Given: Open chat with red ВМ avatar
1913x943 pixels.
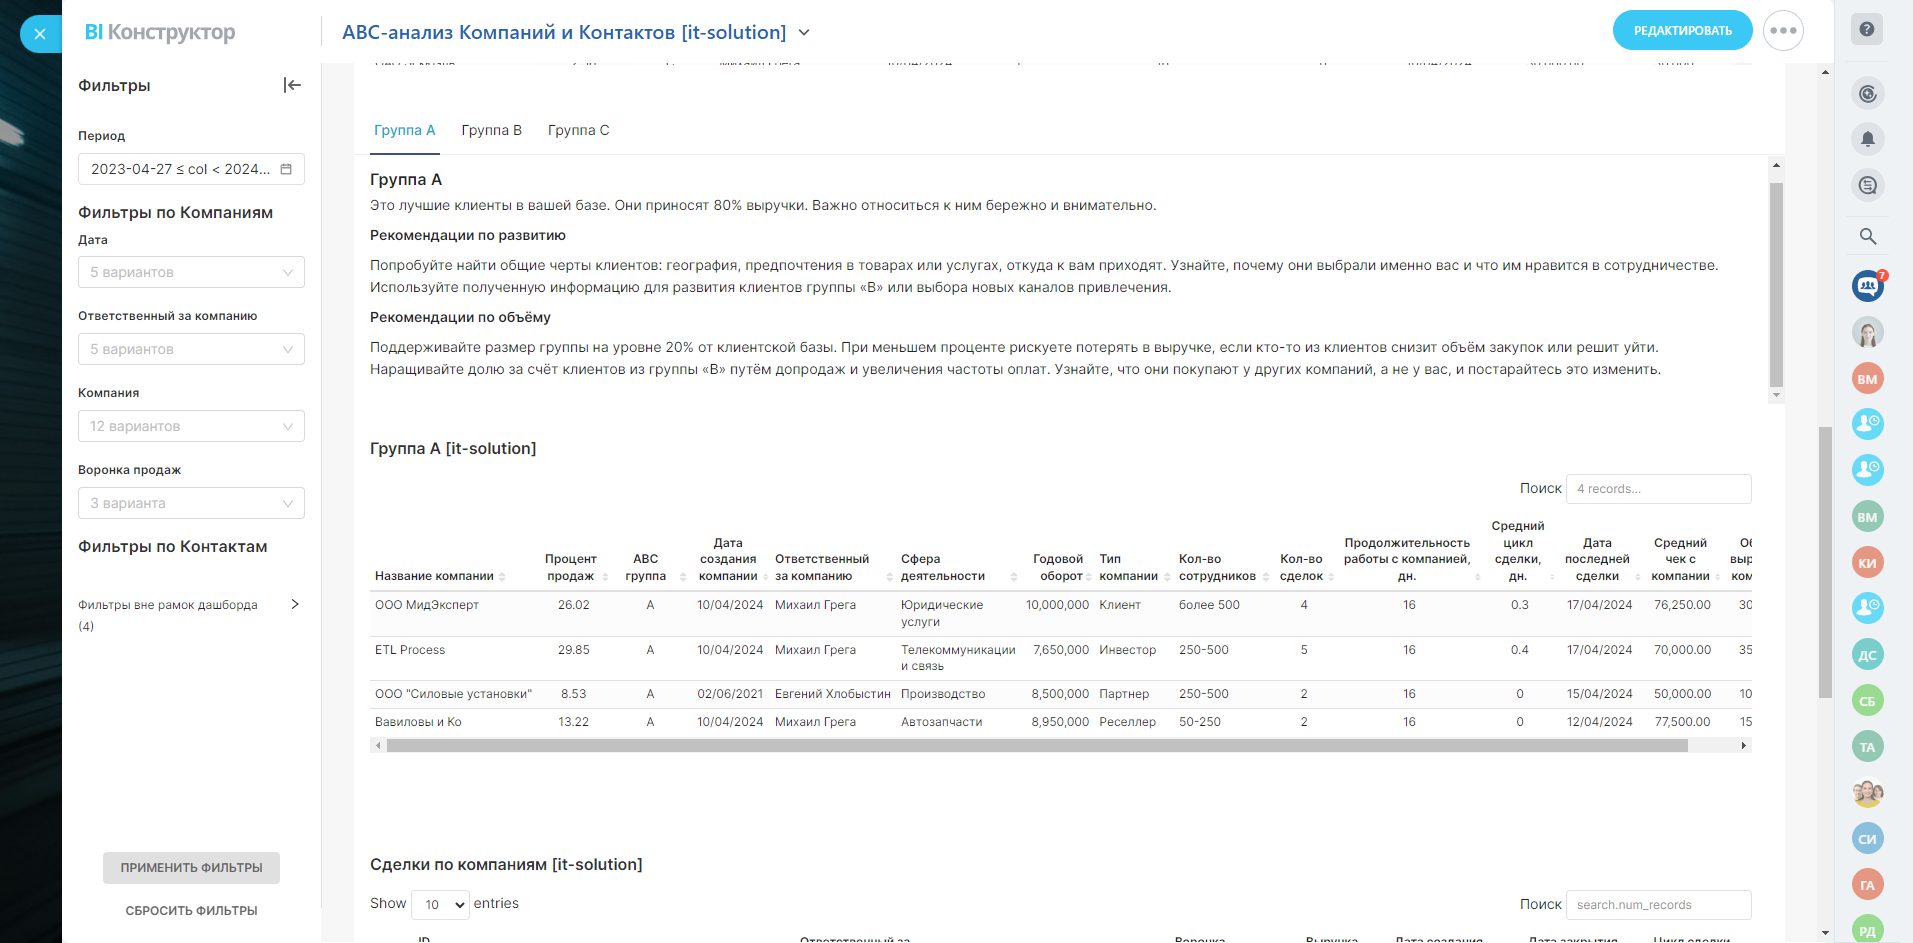Looking at the screenshot, I should pyautogui.click(x=1867, y=379).
